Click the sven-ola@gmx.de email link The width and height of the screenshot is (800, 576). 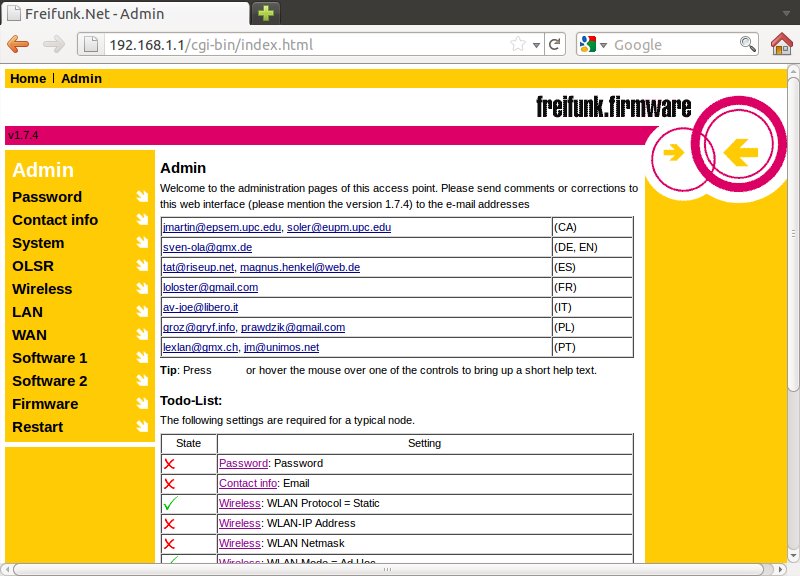pyautogui.click(x=208, y=247)
